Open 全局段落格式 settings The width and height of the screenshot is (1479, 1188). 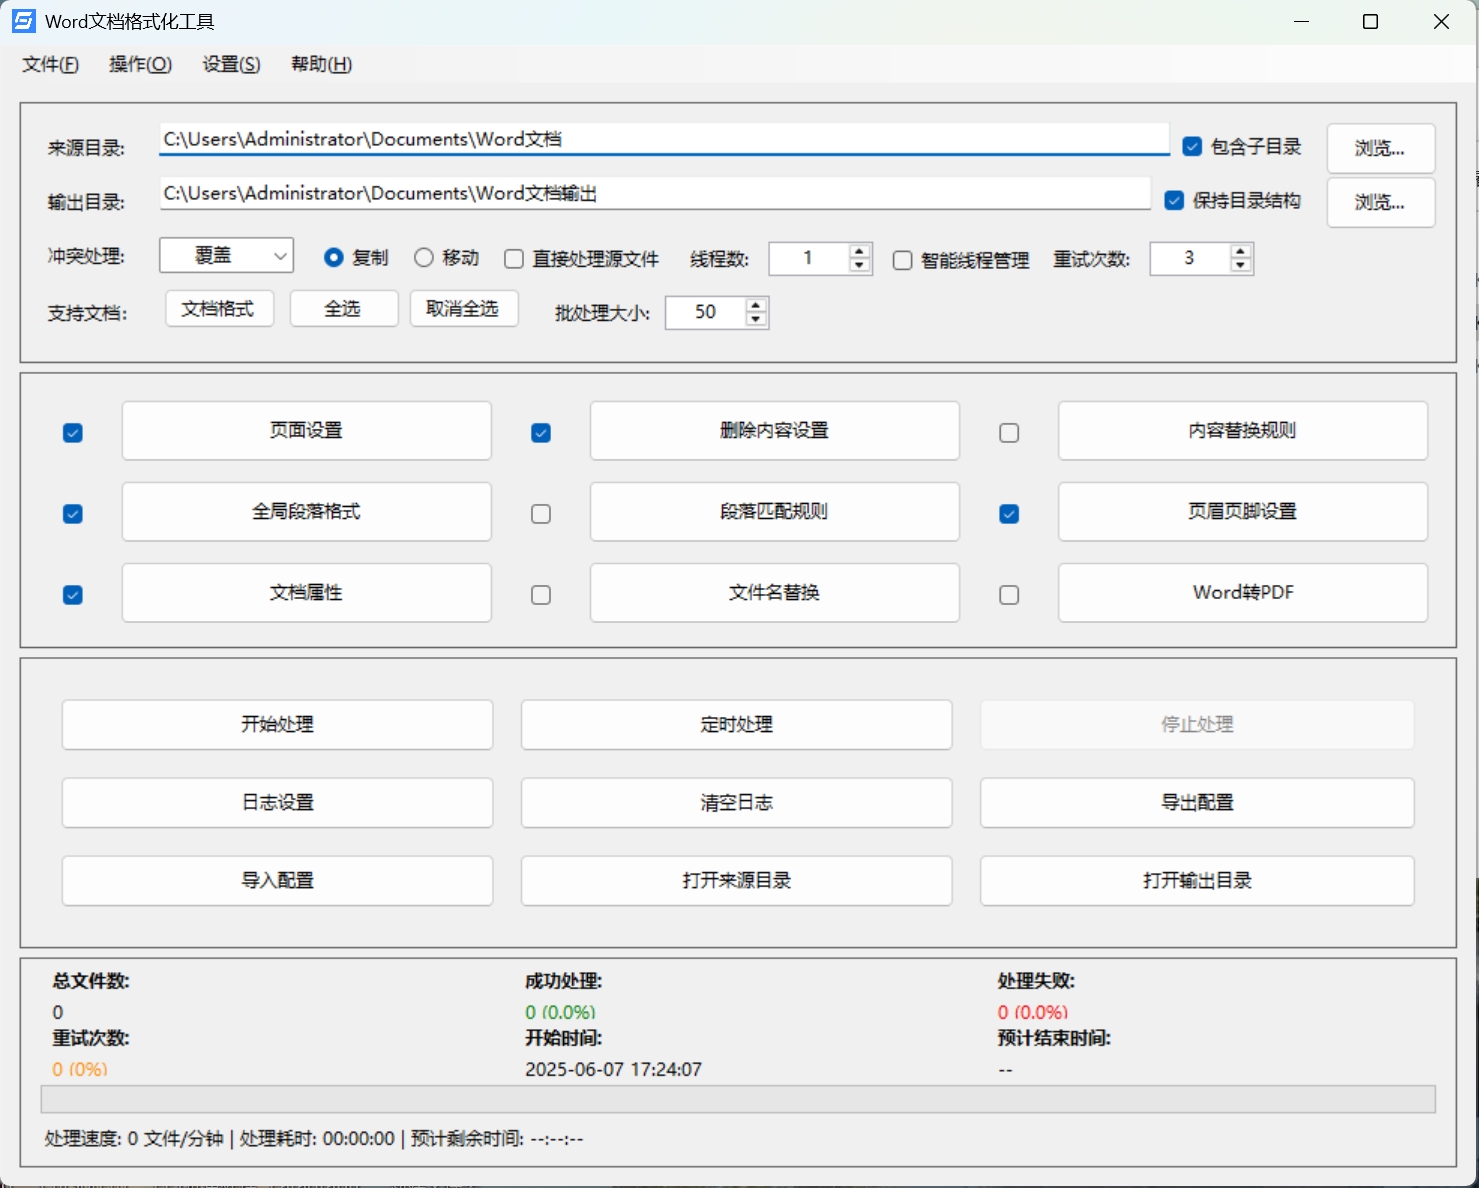[307, 512]
